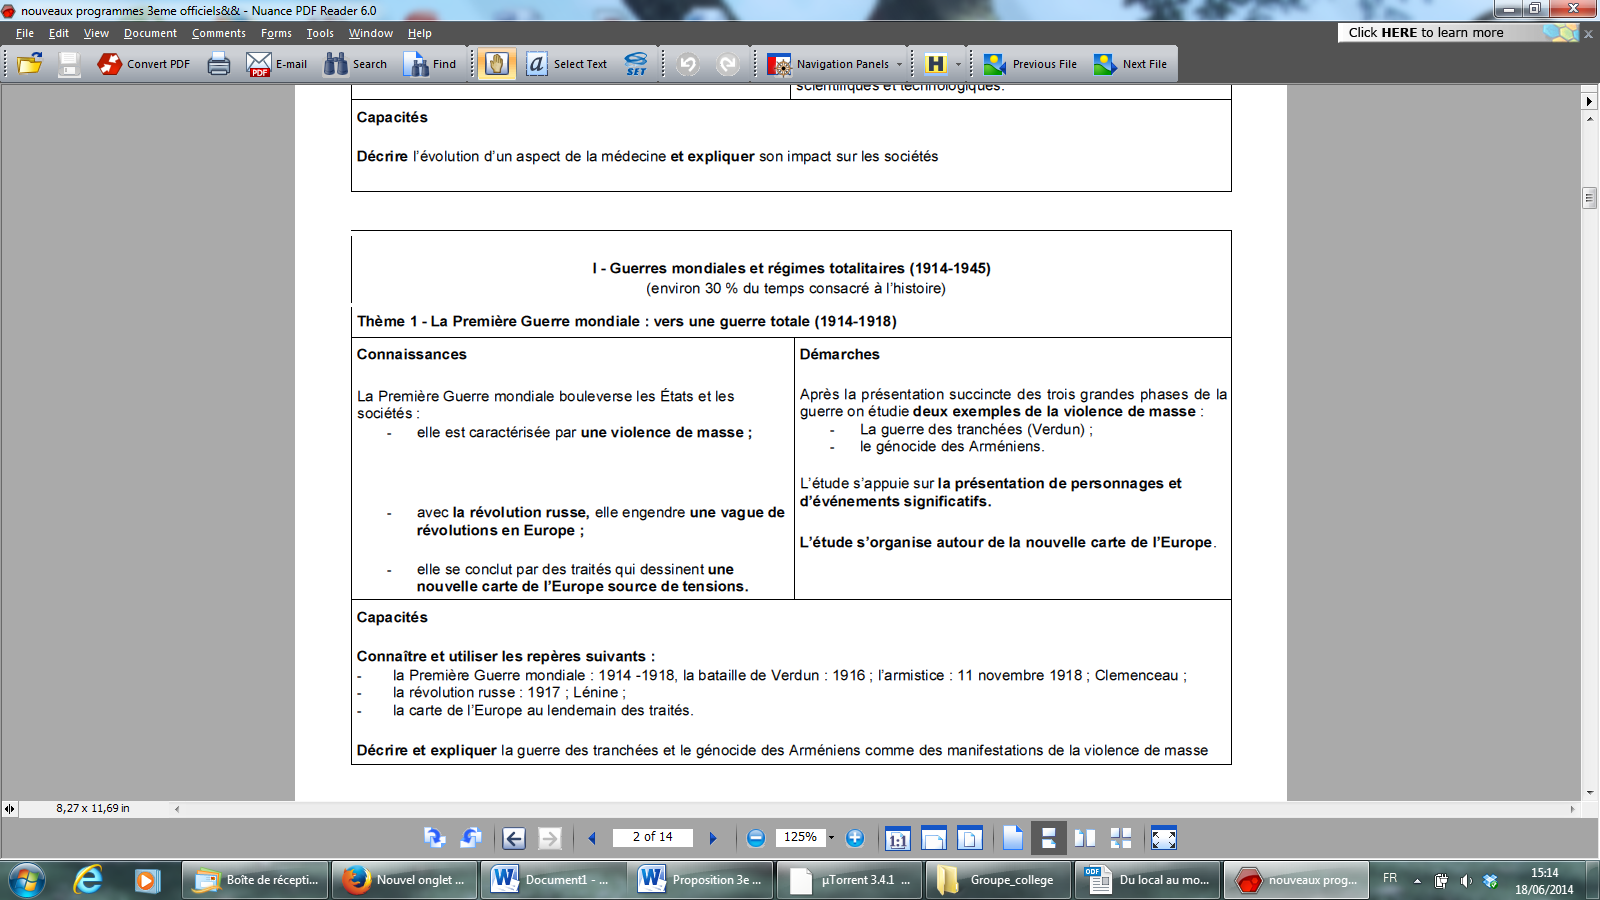
Task: Click the Zoom Out minus button
Action: coord(756,838)
